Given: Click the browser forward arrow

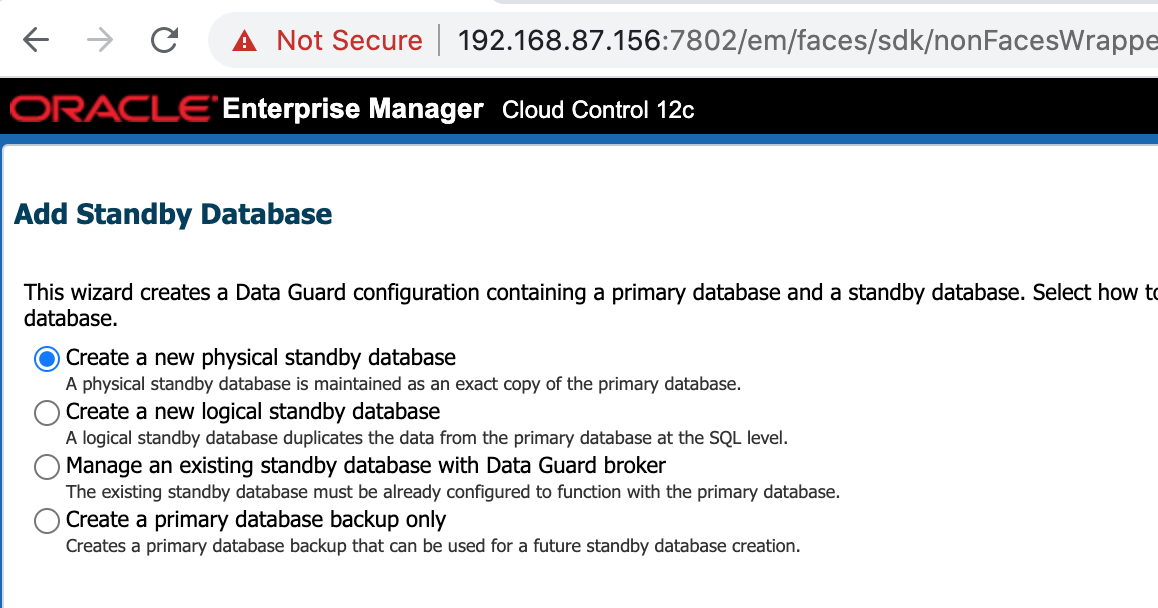Looking at the screenshot, I should pyautogui.click(x=100, y=40).
